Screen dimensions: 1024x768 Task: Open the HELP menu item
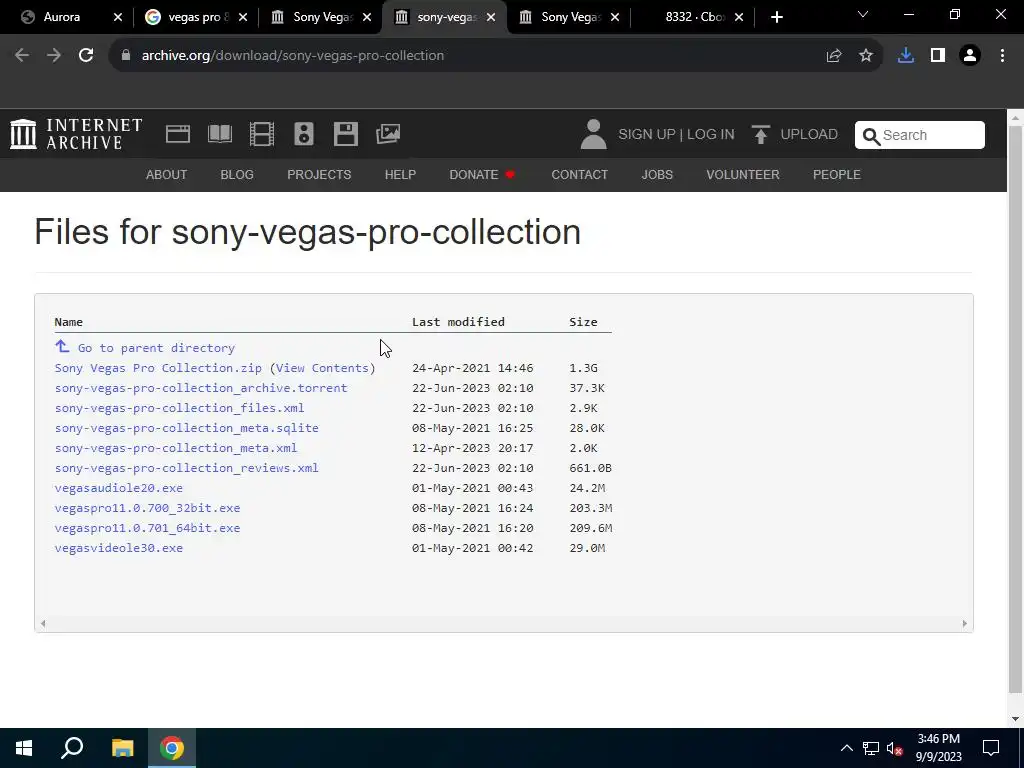tap(400, 175)
